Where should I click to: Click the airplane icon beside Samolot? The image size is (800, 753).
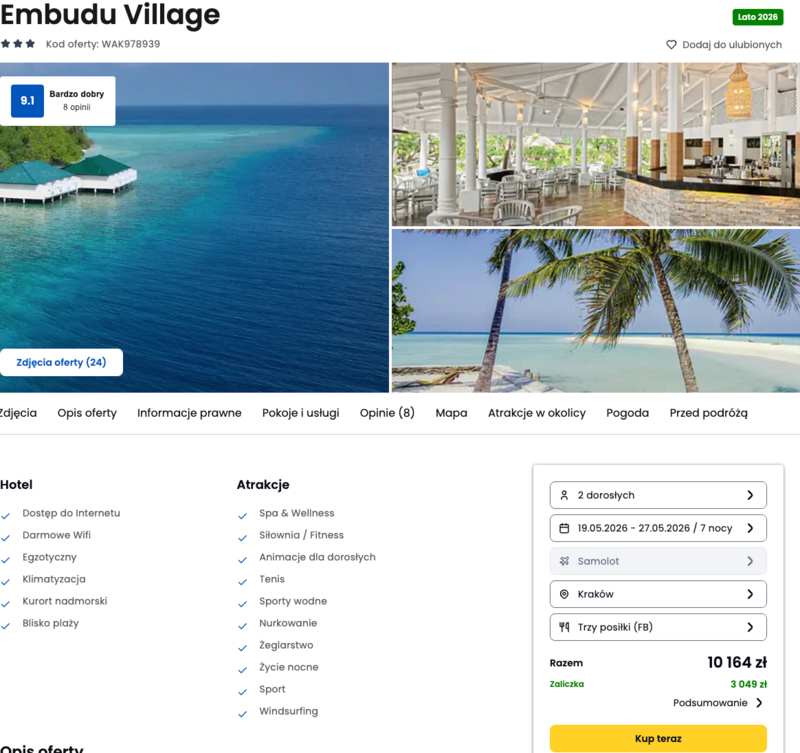click(x=564, y=561)
